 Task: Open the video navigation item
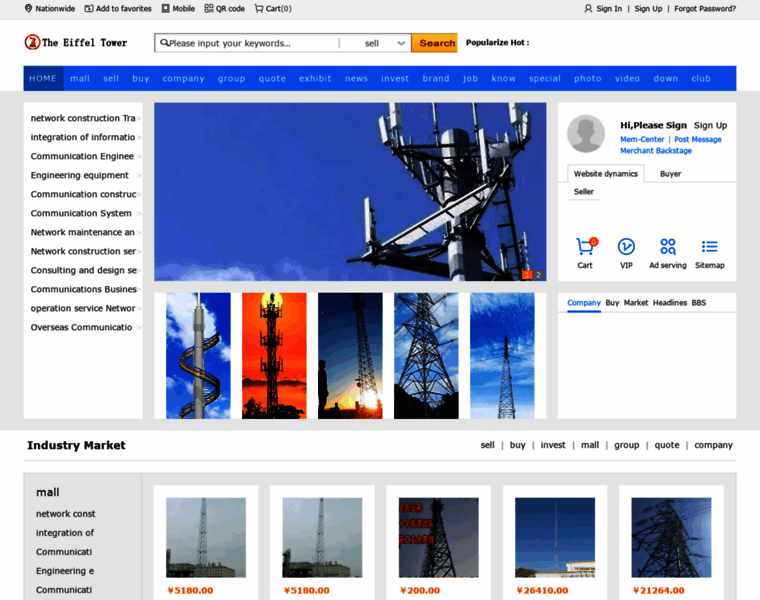[x=627, y=78]
